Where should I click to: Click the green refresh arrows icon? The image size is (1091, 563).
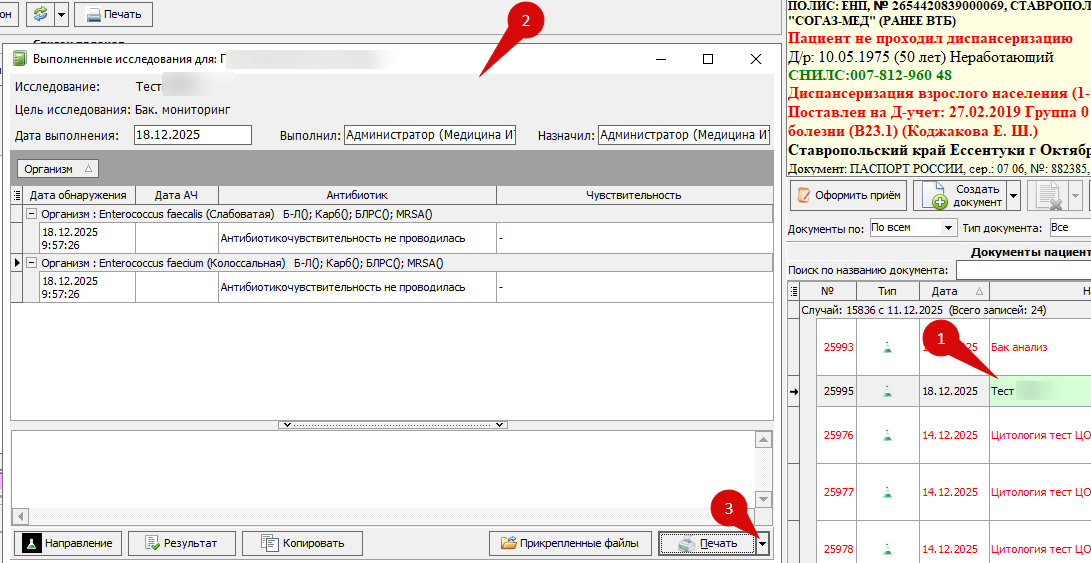[x=40, y=14]
